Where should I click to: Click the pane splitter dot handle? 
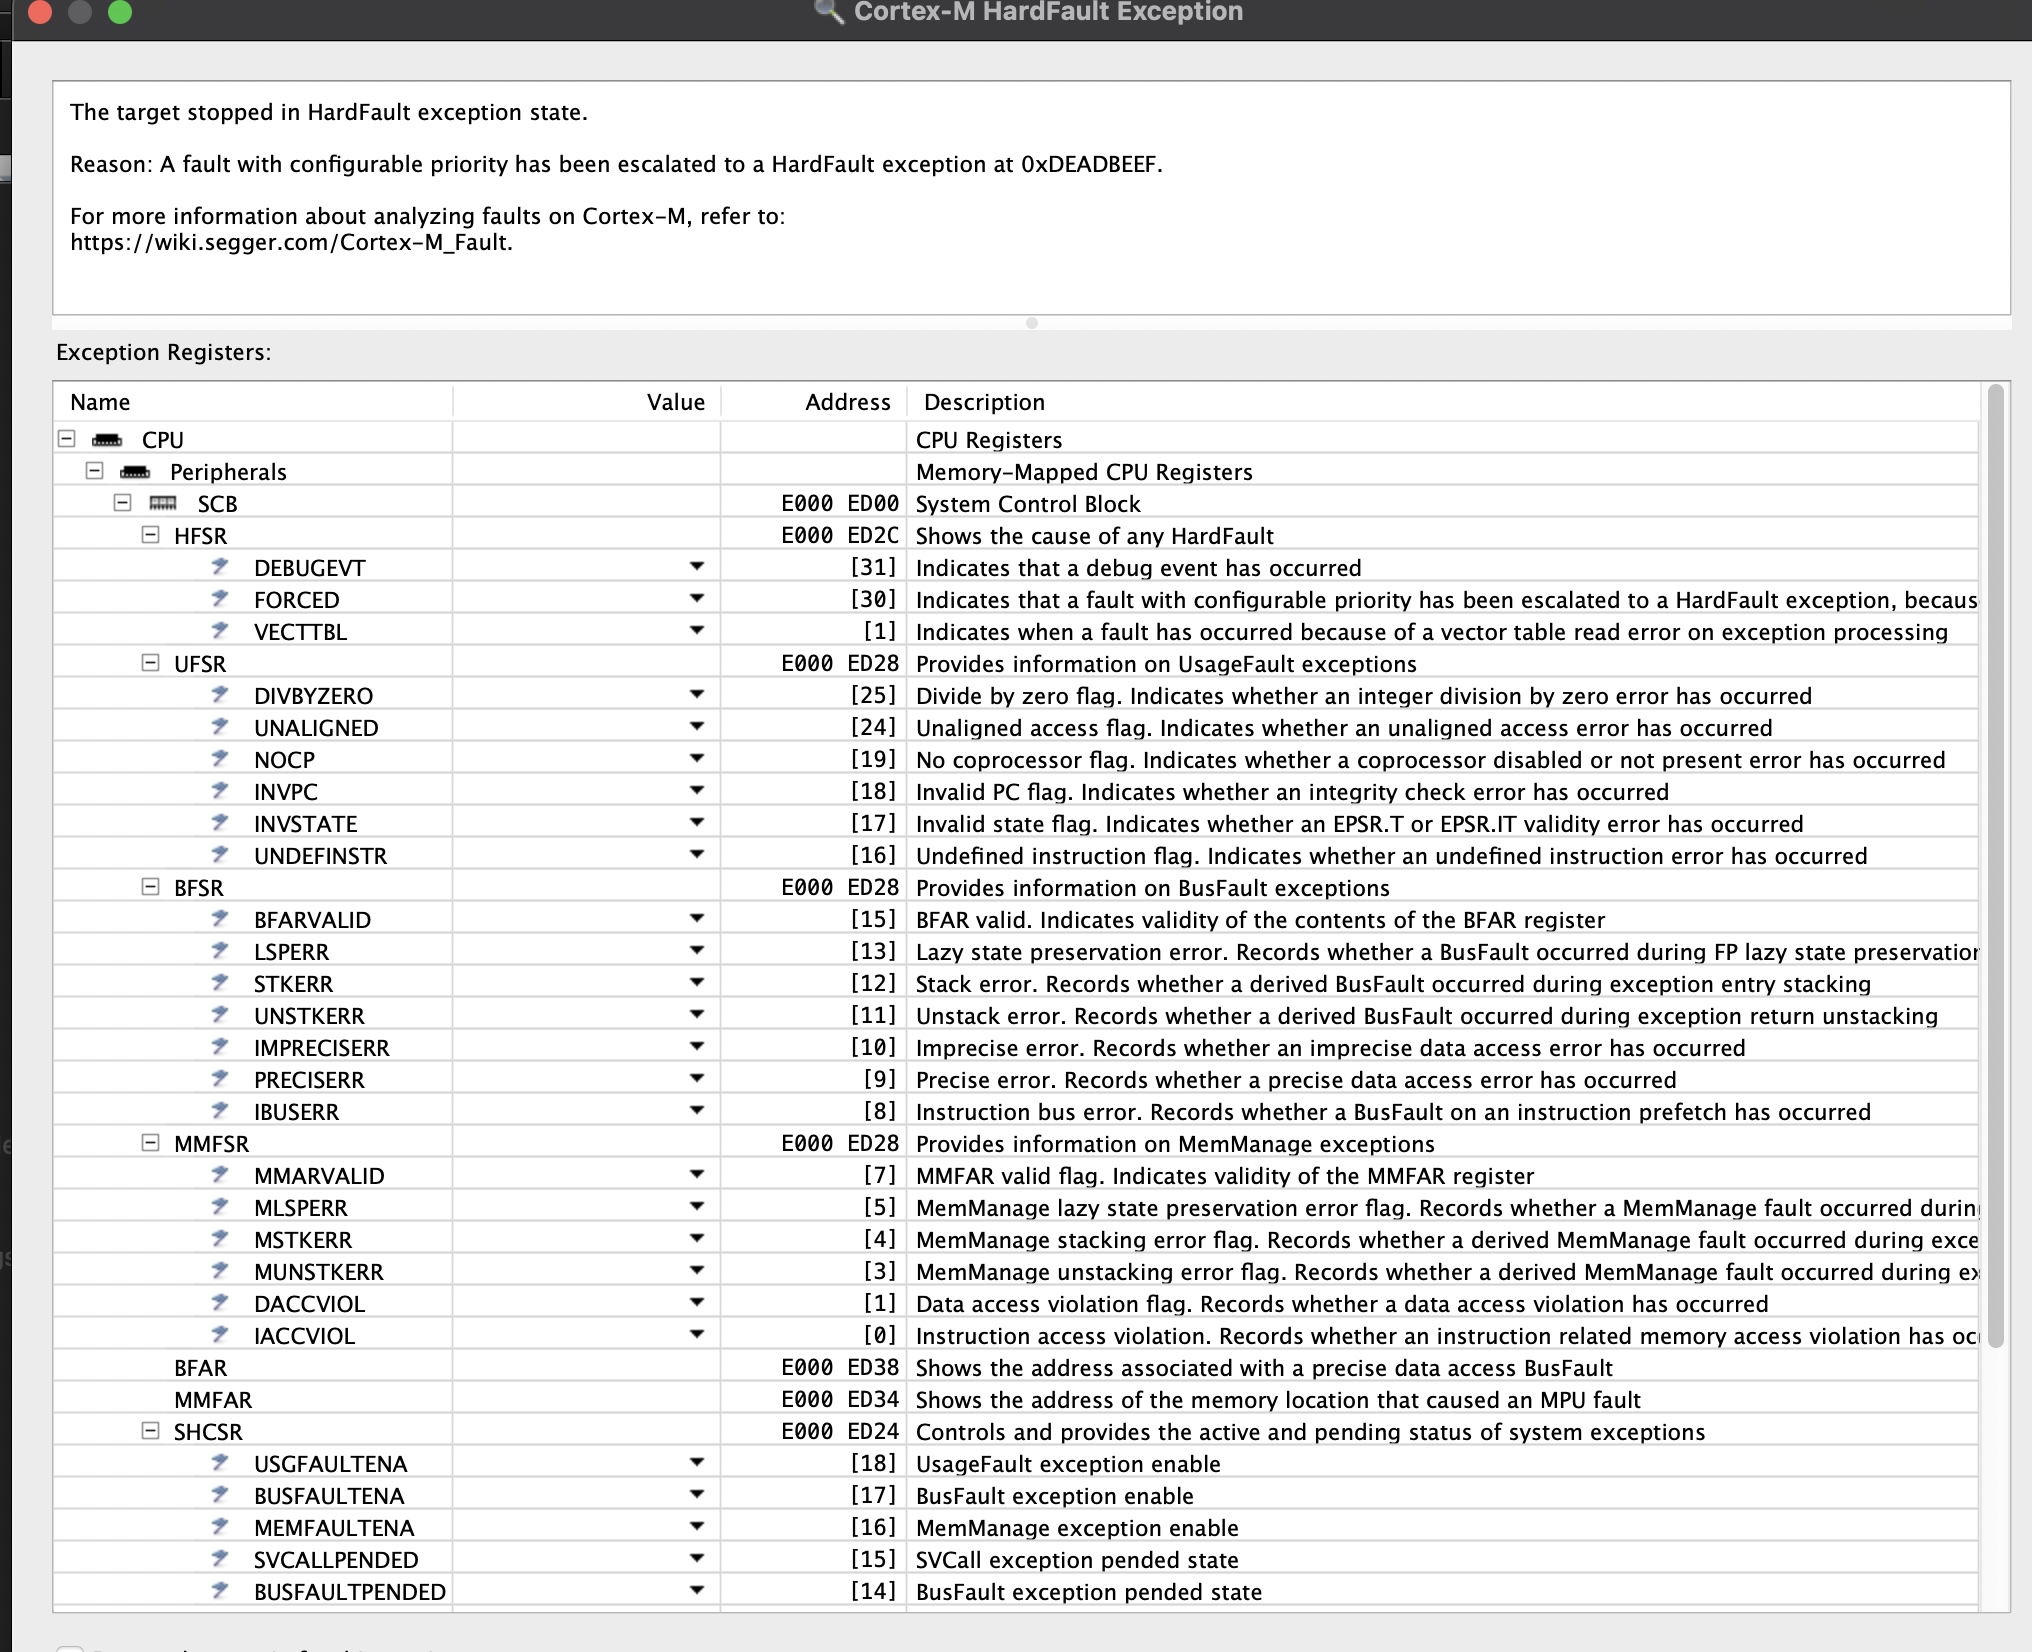(1032, 323)
